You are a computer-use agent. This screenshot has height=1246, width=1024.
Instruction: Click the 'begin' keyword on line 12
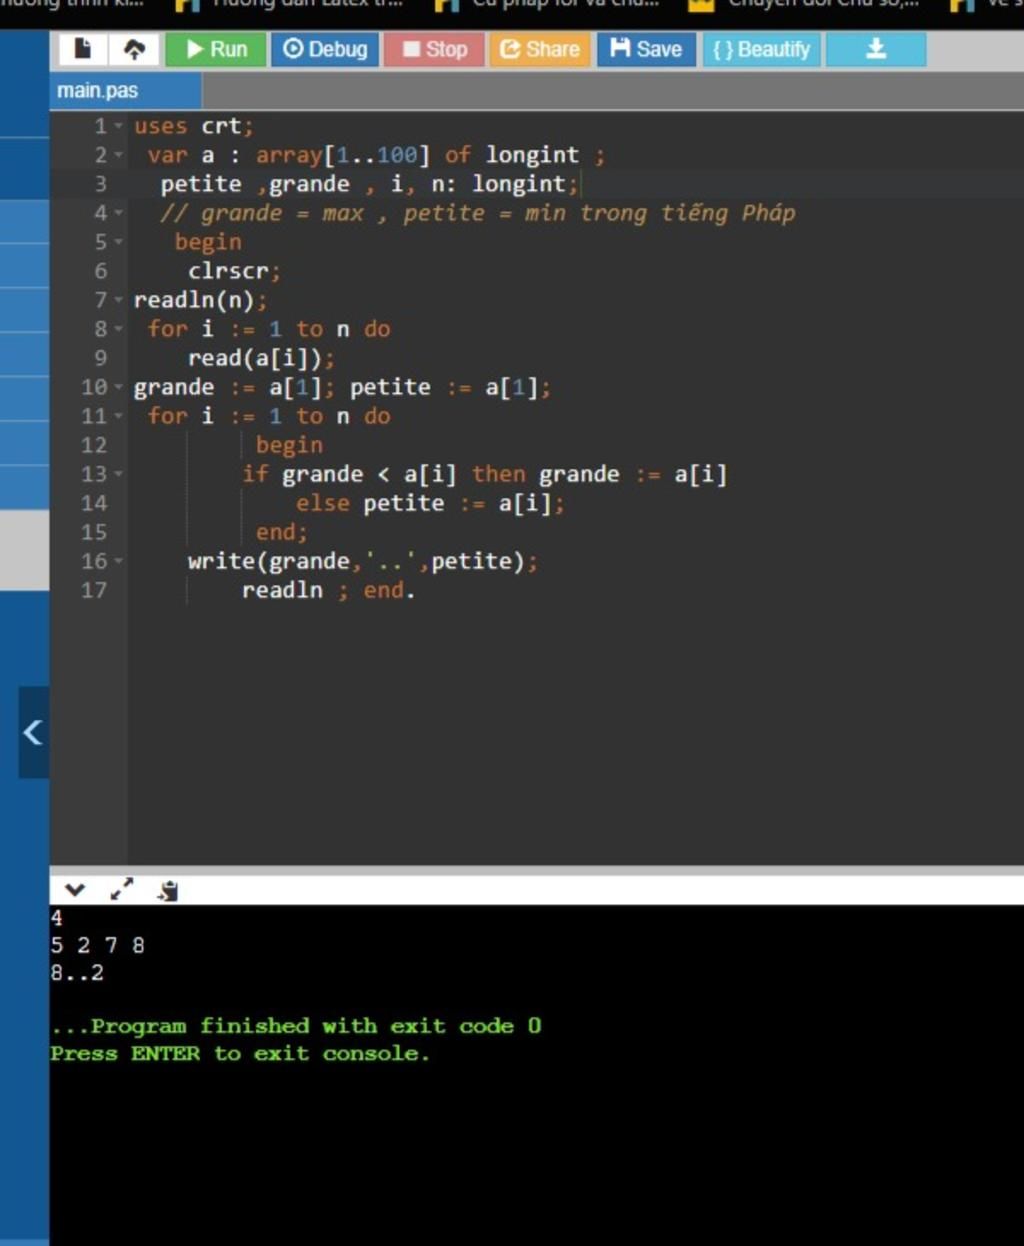(289, 445)
